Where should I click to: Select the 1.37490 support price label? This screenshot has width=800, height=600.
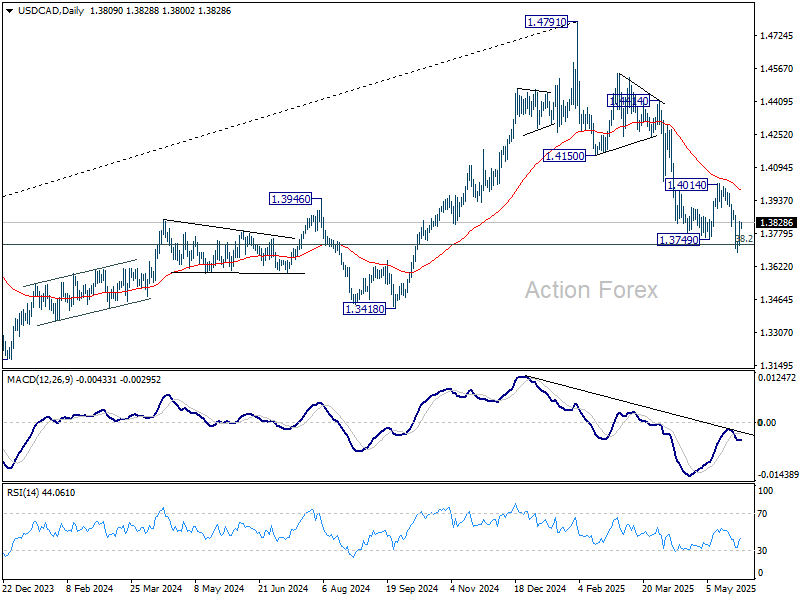(679, 240)
